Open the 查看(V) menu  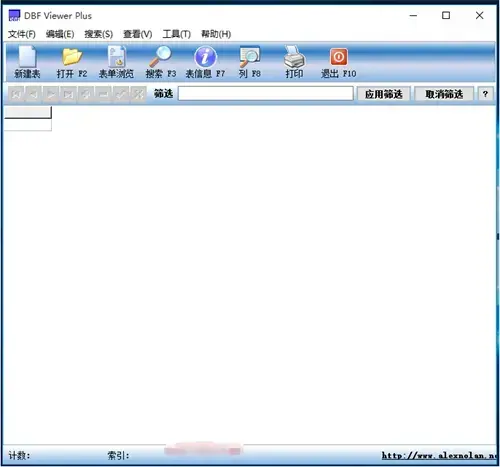[x=138, y=34]
